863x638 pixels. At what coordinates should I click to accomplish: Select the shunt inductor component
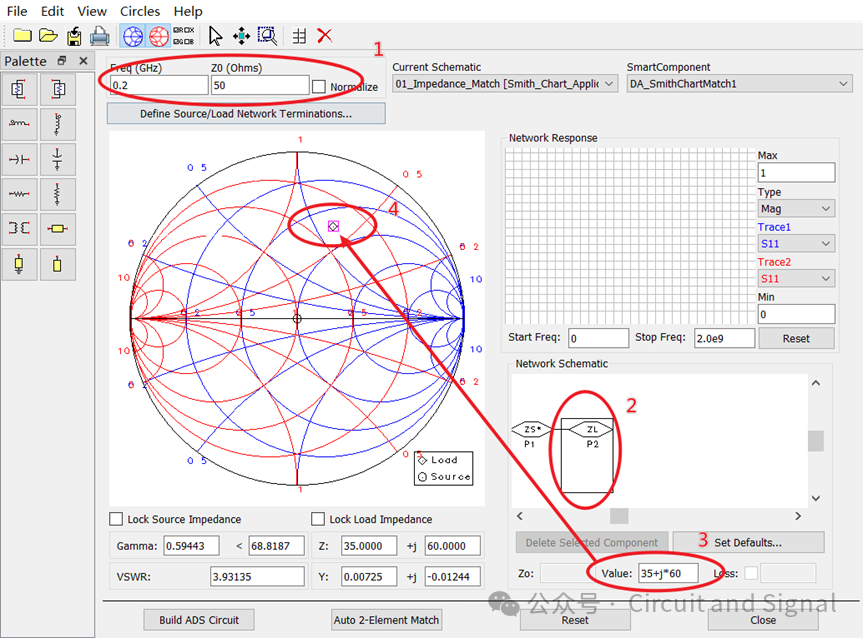57,124
